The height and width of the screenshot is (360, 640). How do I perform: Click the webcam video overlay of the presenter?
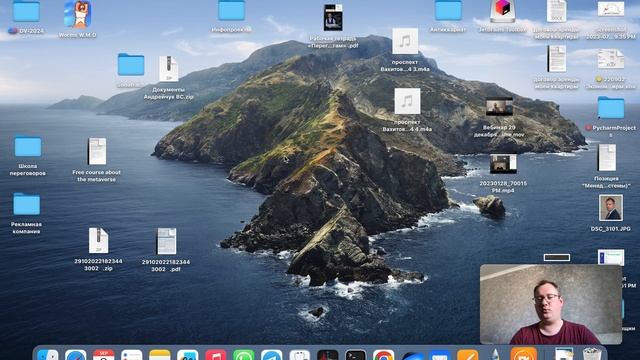point(551,304)
